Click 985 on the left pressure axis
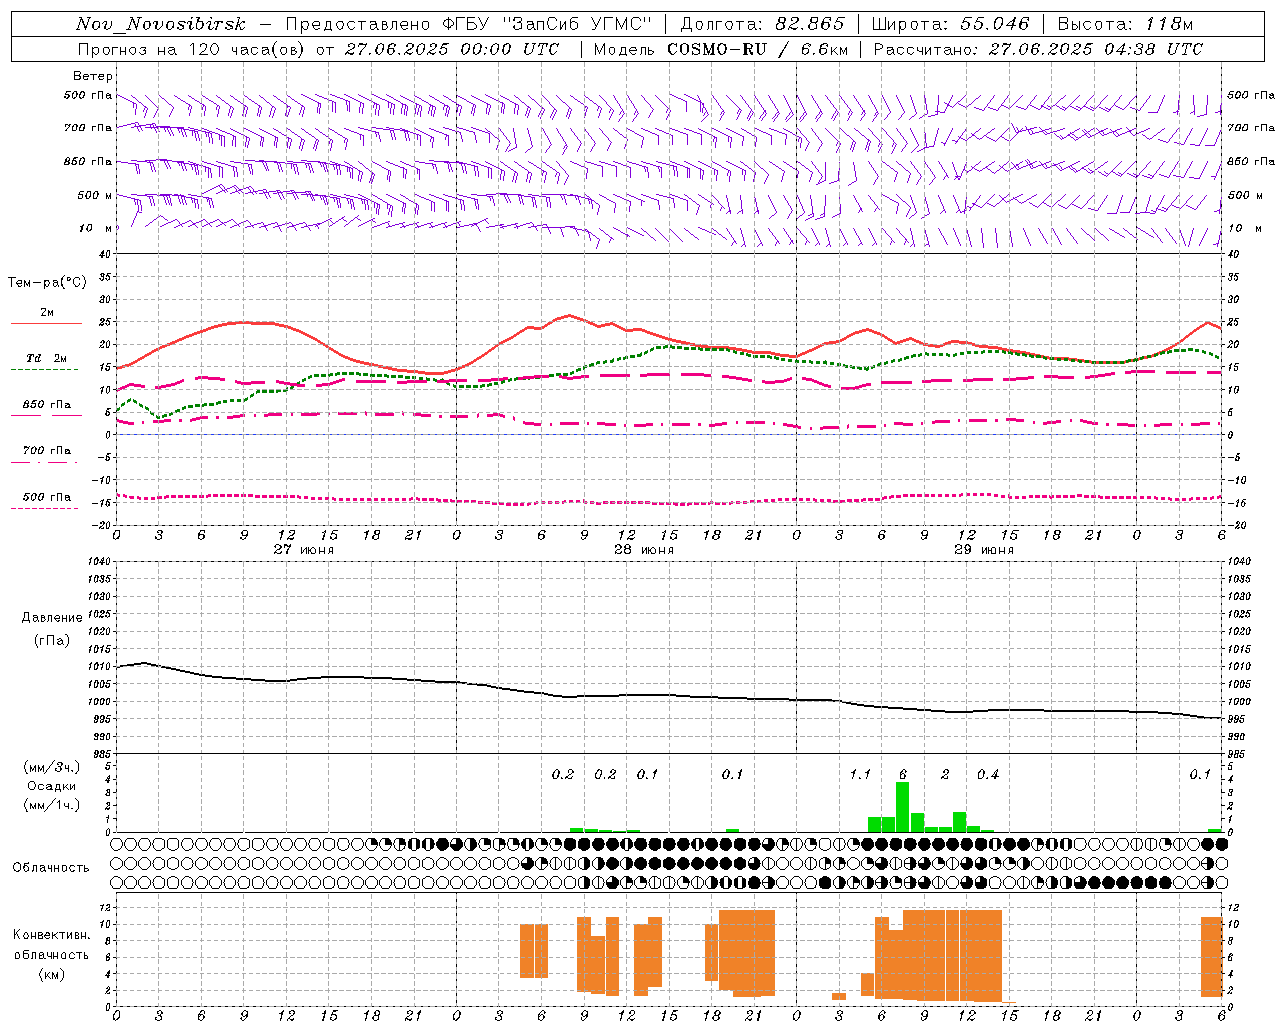 [x=101, y=754]
